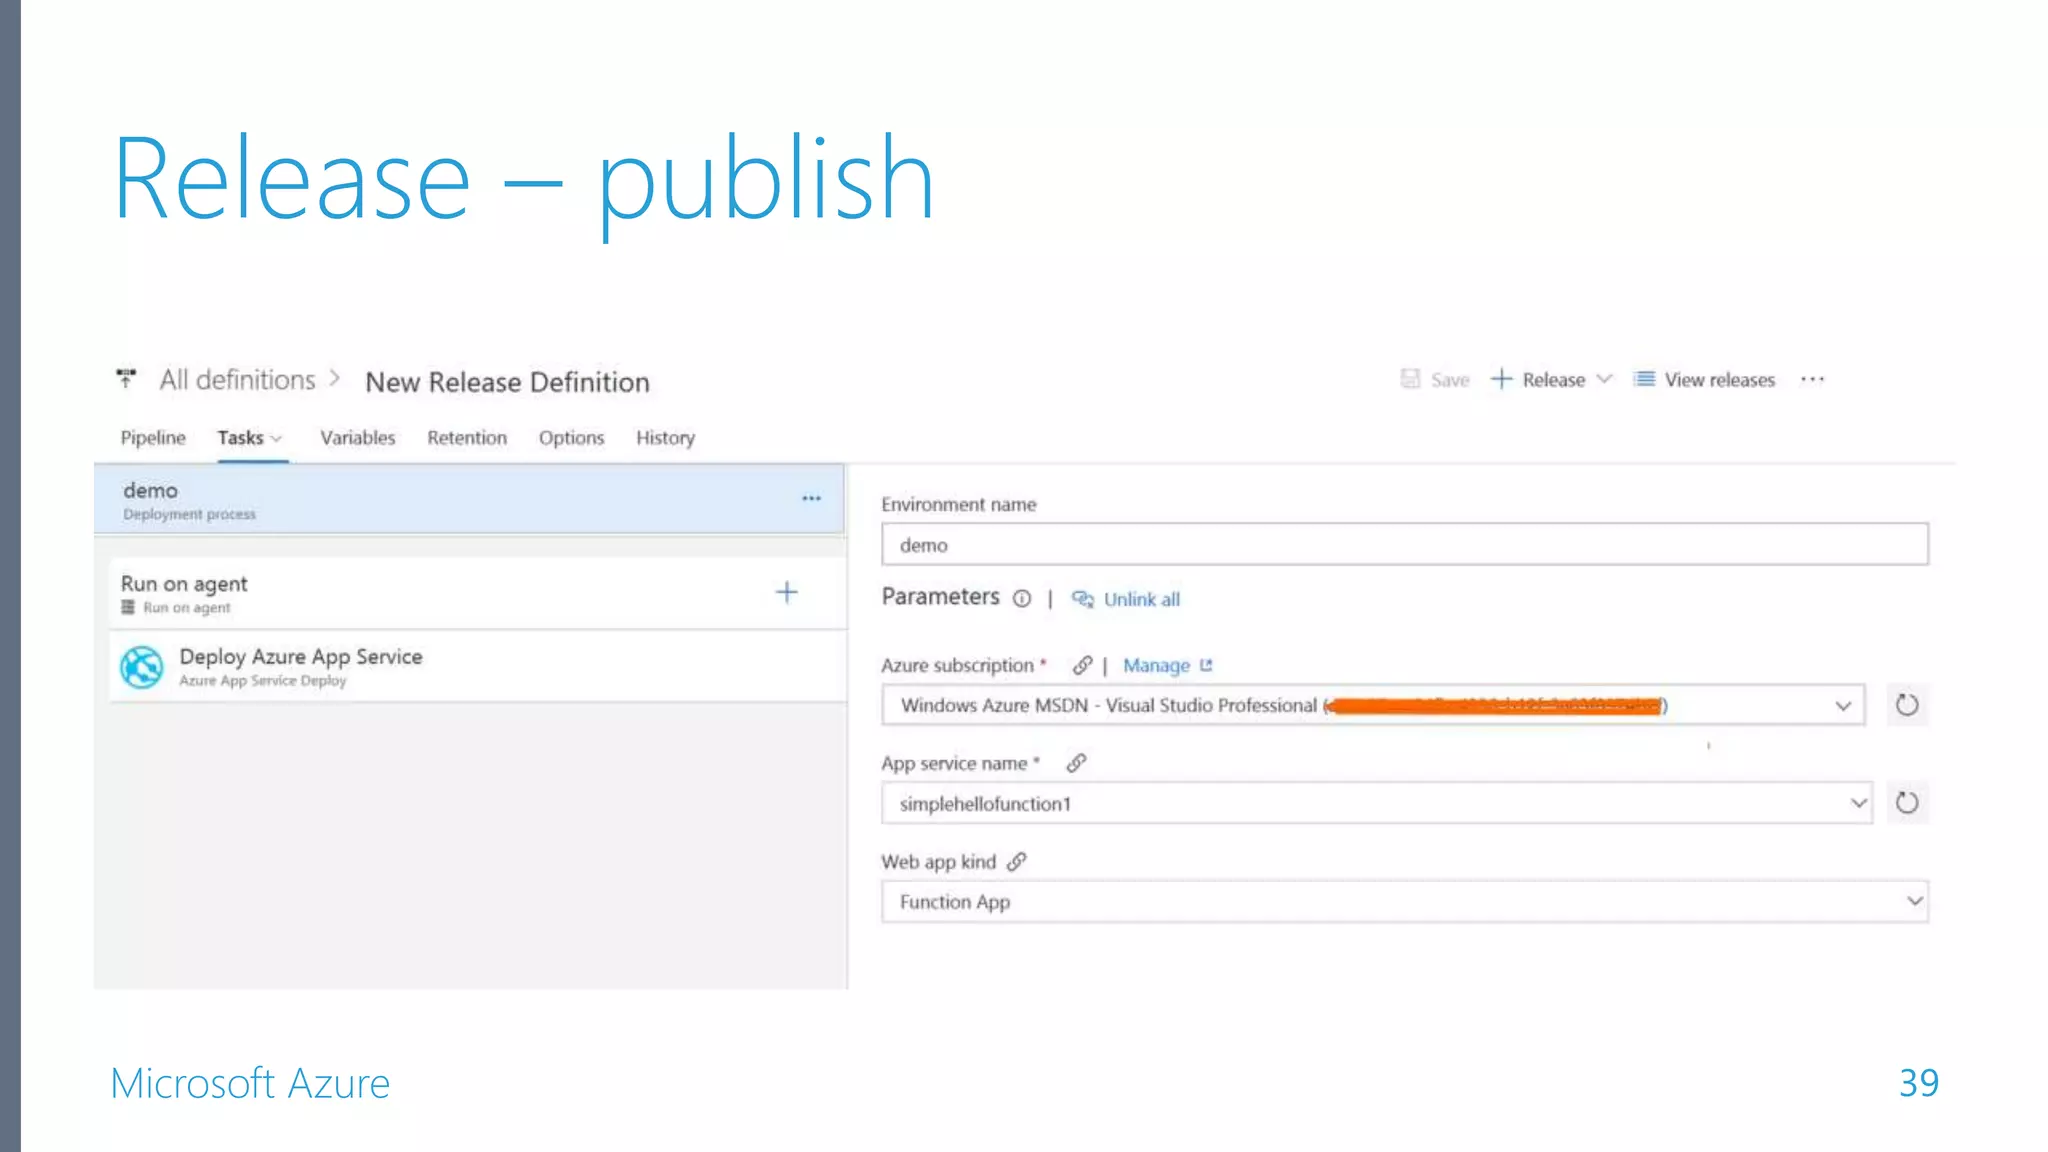Screen dimensions: 2048x1152
Task: Click the link icon beside App service name
Action: [x=1076, y=763]
